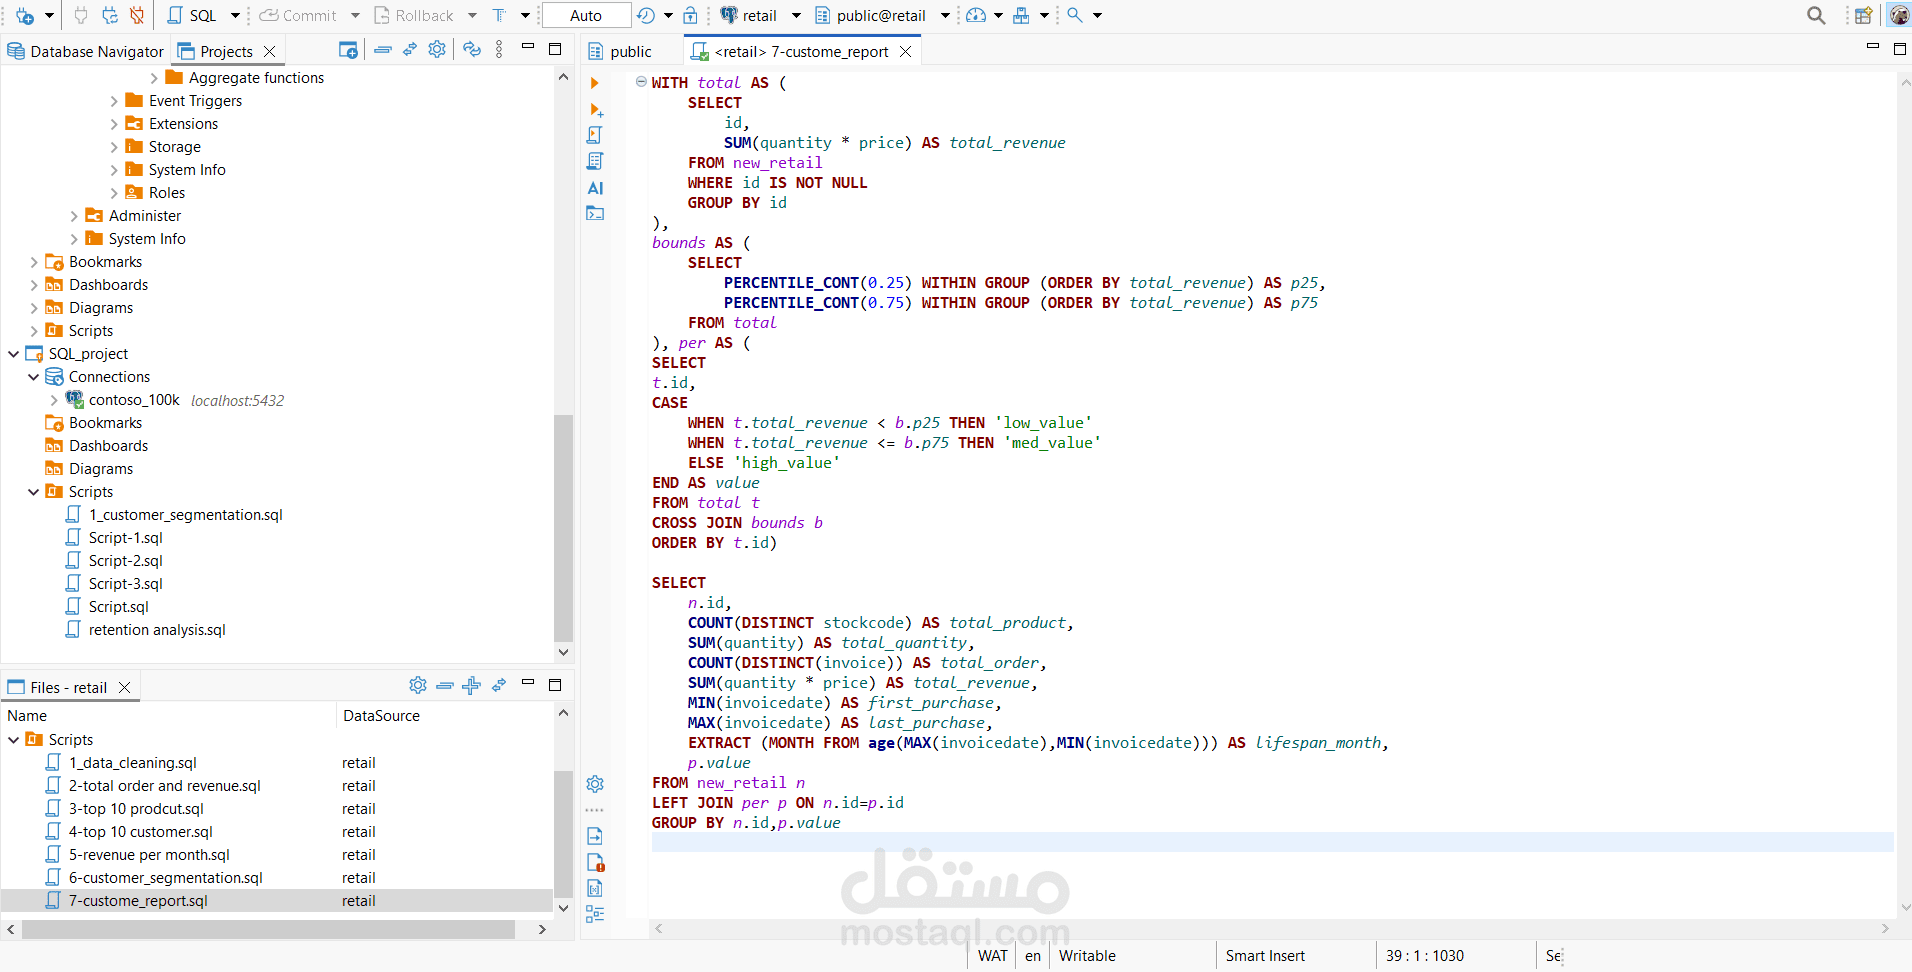1912x972 pixels.
Task: Open the Projects panel view menu
Action: 499,49
